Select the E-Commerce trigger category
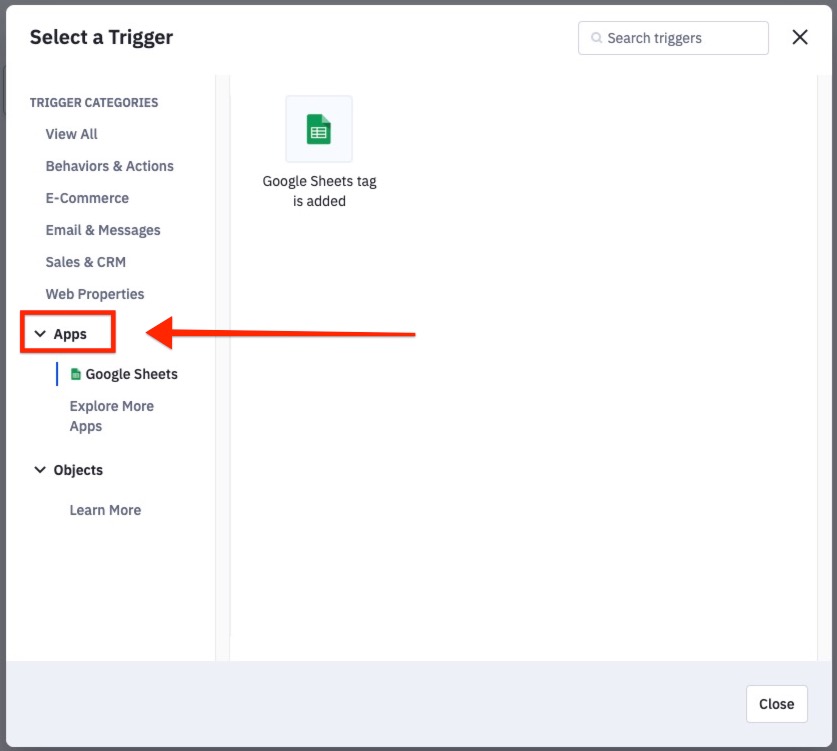Image resolution: width=837 pixels, height=751 pixels. tap(87, 197)
